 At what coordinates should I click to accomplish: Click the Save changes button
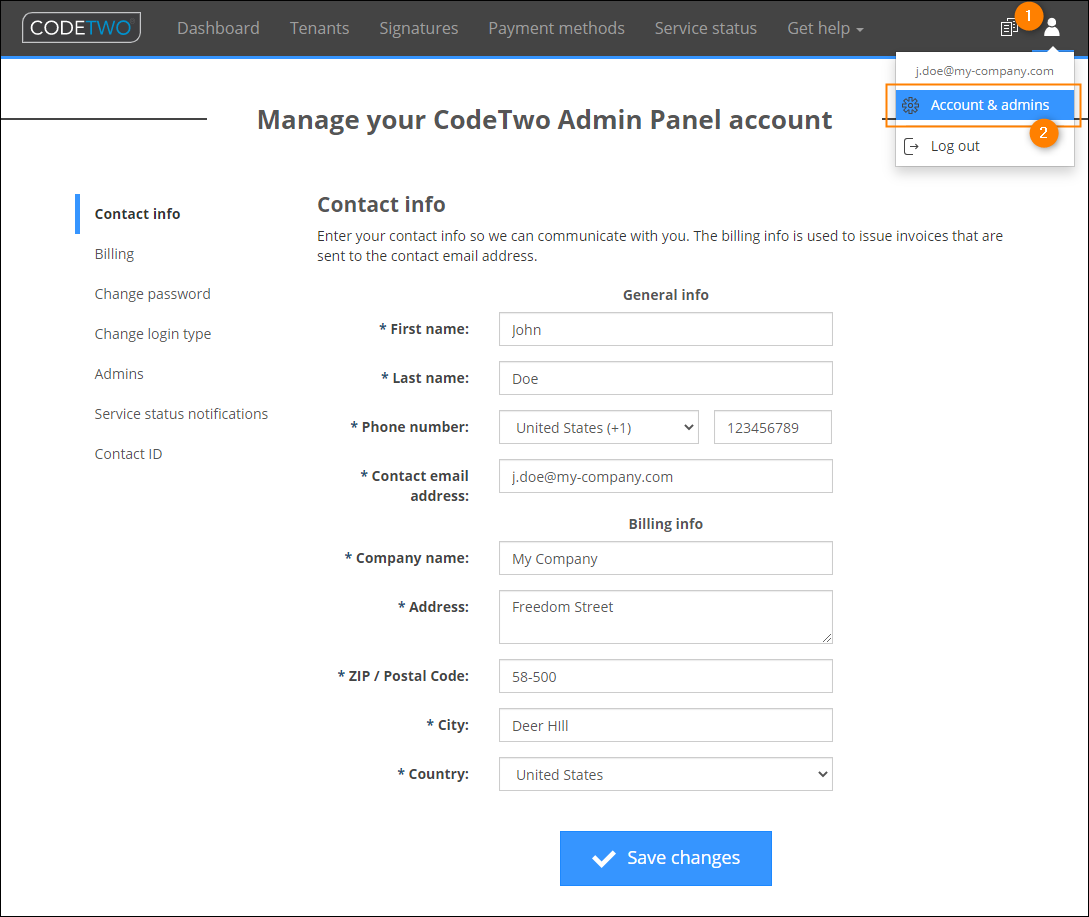(x=665, y=858)
